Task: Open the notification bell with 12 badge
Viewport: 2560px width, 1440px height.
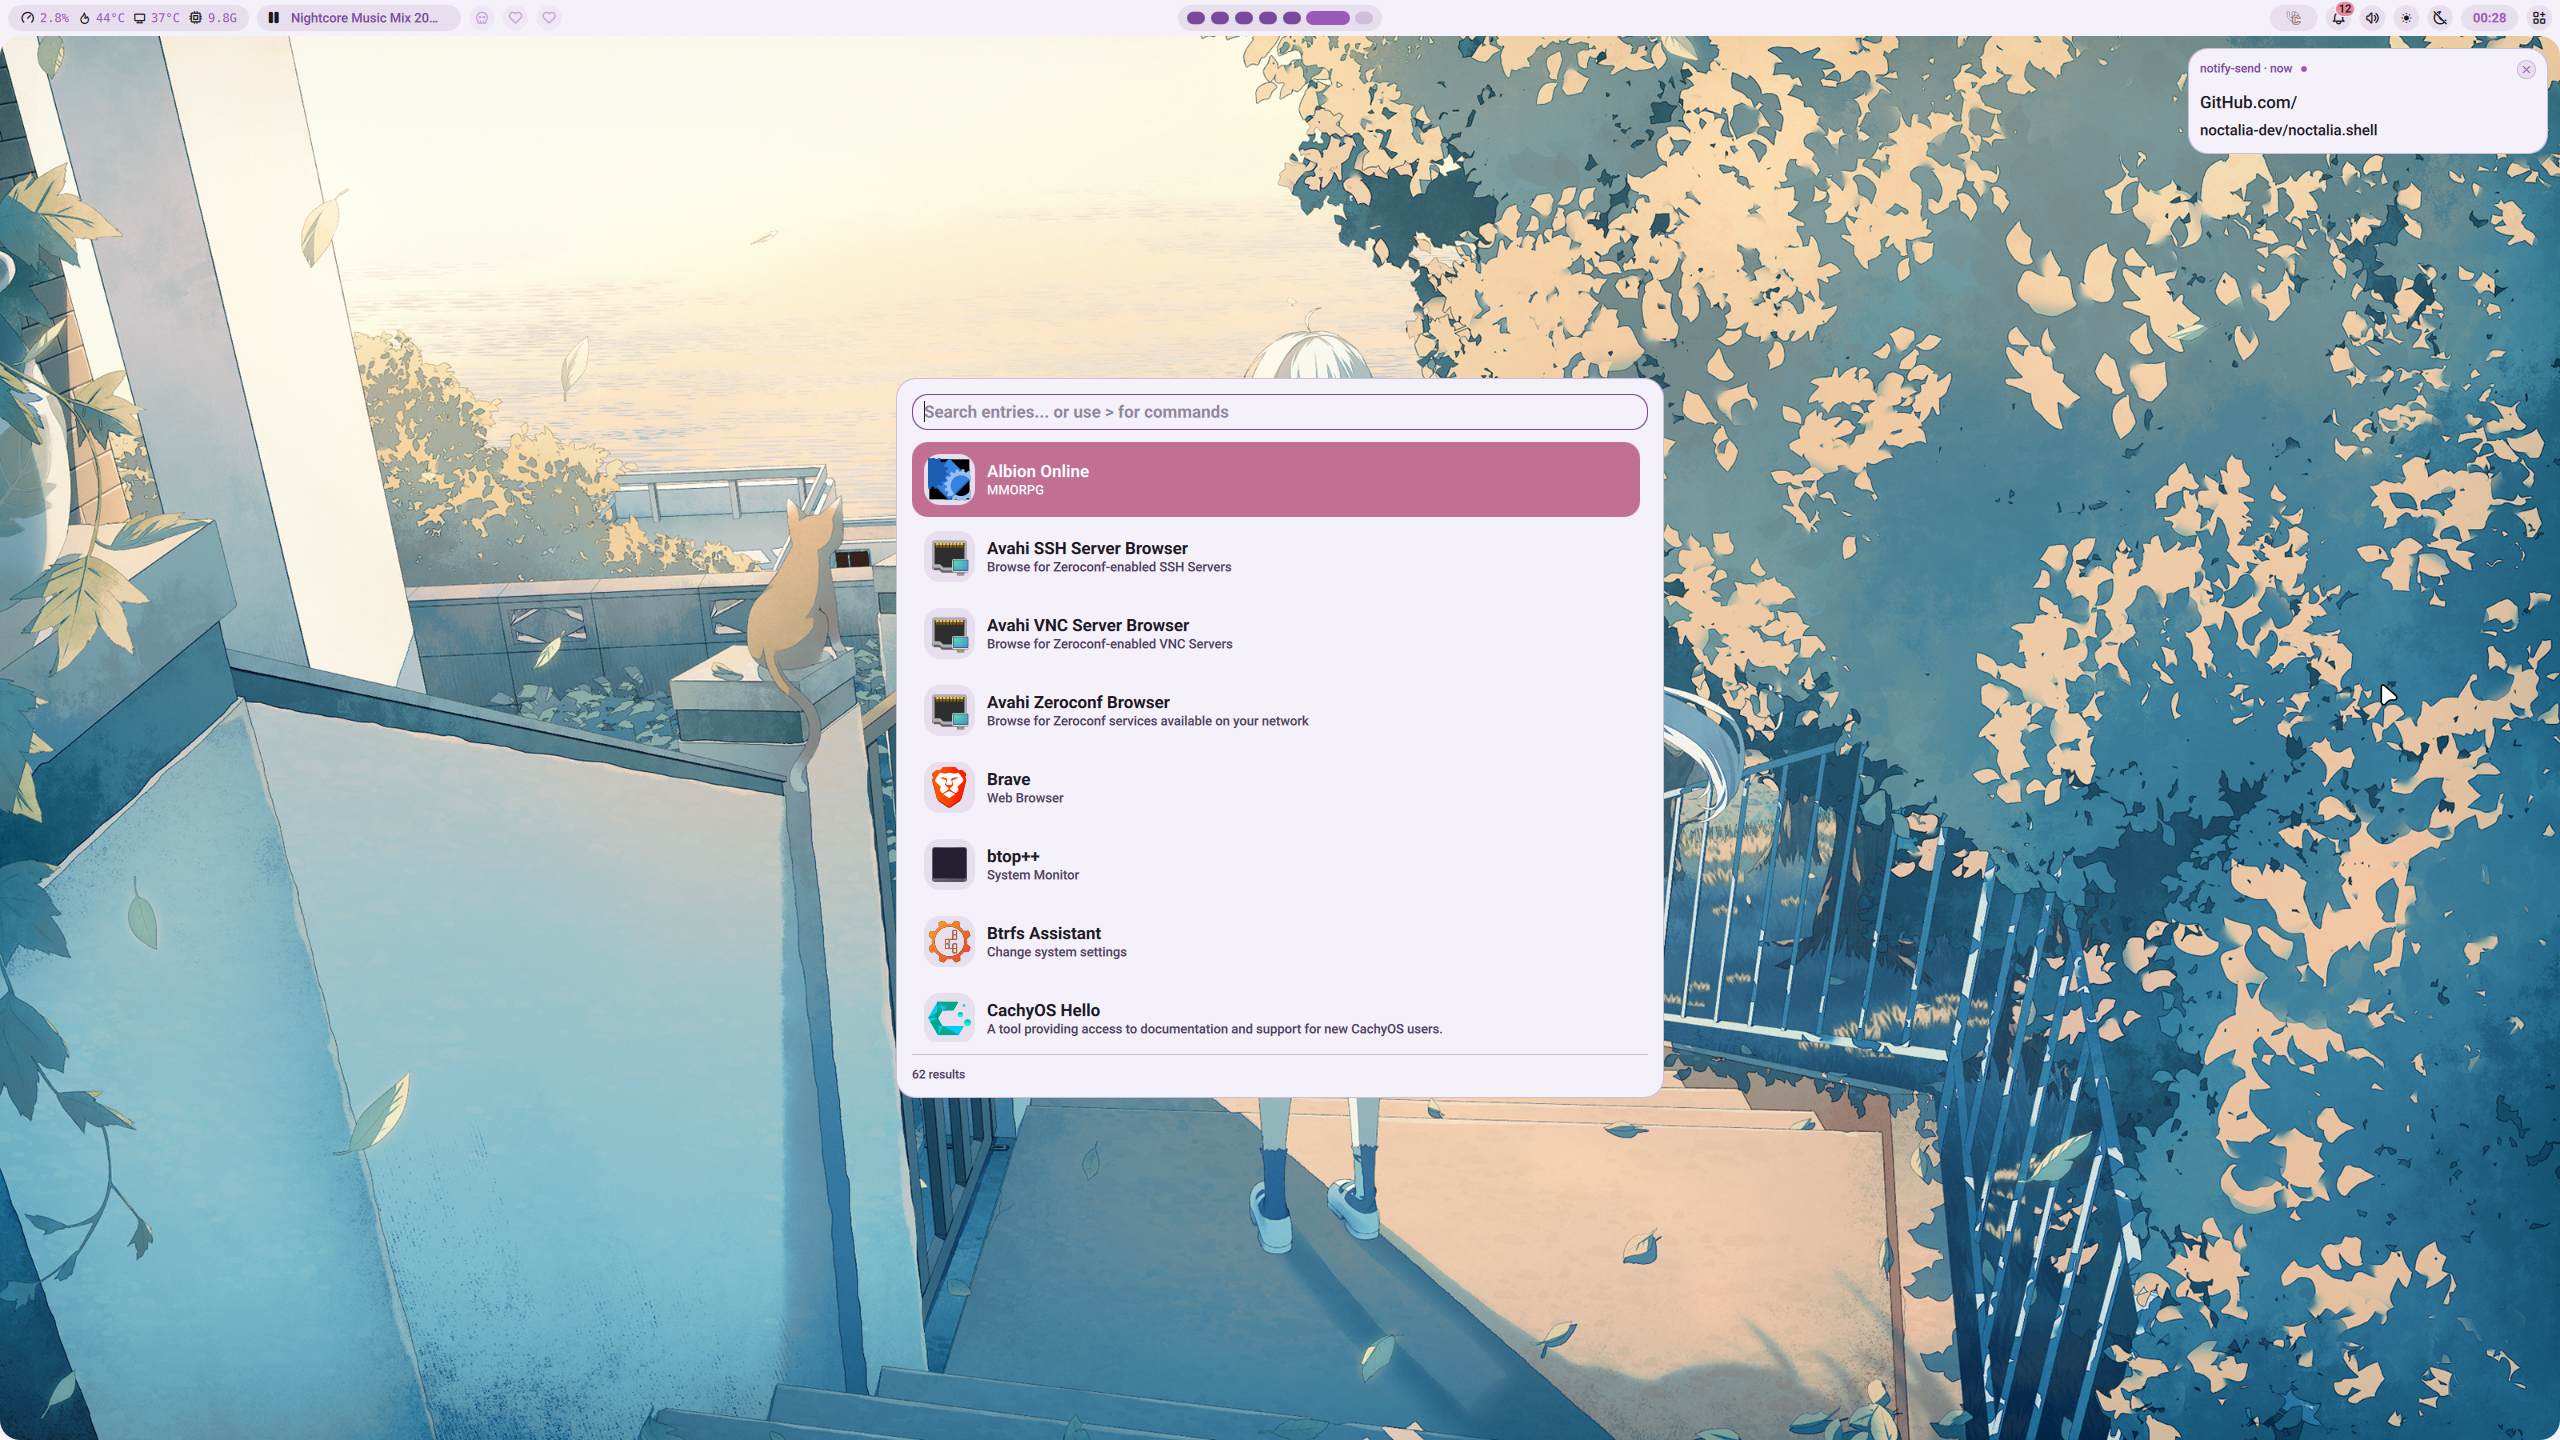Action: [x=2338, y=18]
